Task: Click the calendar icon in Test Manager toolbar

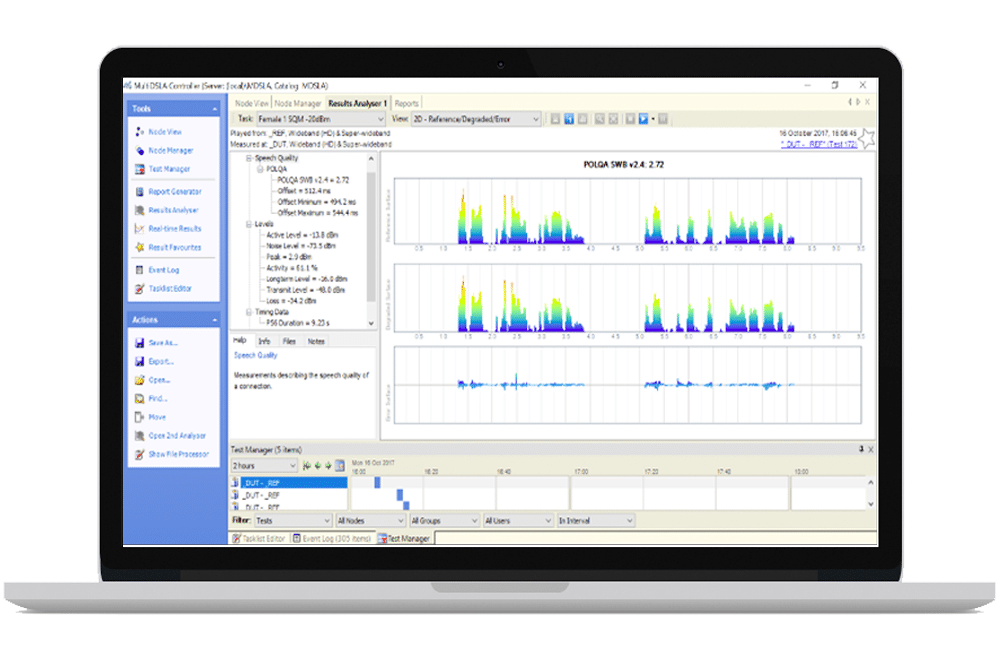Action: coord(340,466)
